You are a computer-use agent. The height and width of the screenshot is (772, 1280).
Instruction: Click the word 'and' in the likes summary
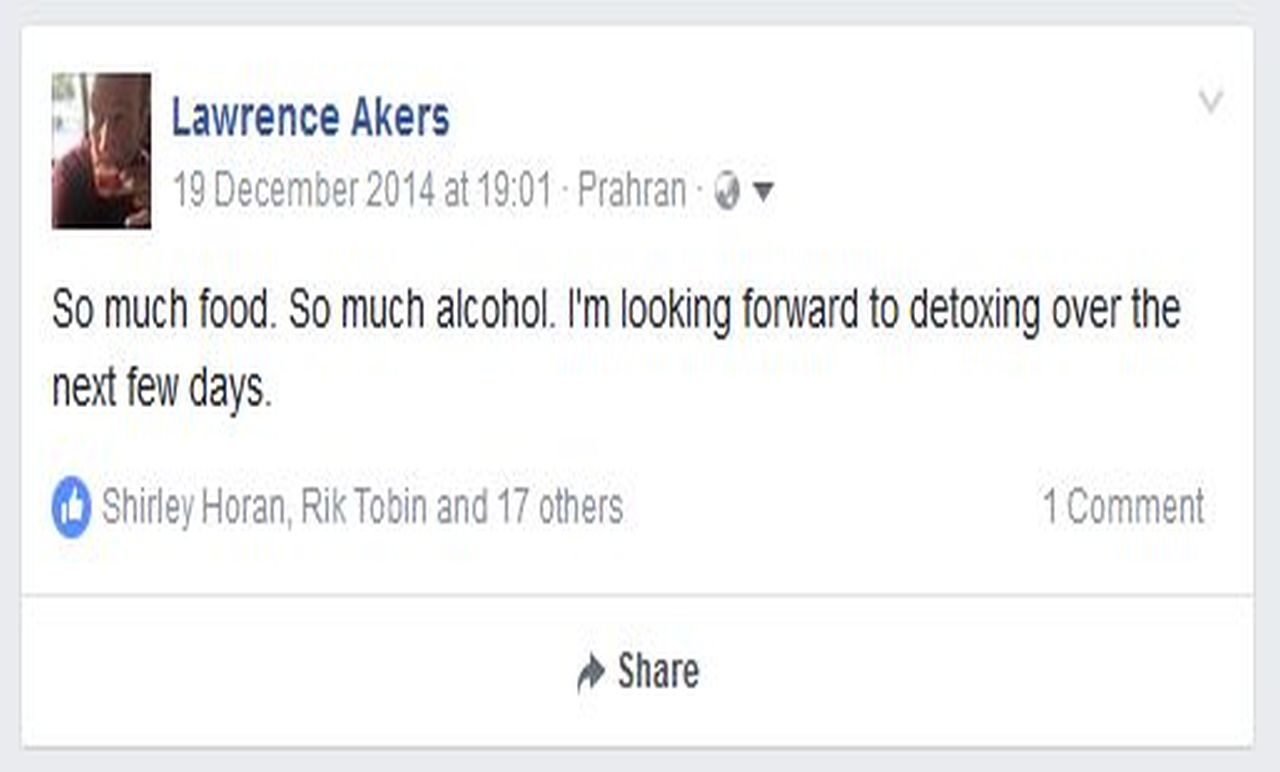[462, 507]
